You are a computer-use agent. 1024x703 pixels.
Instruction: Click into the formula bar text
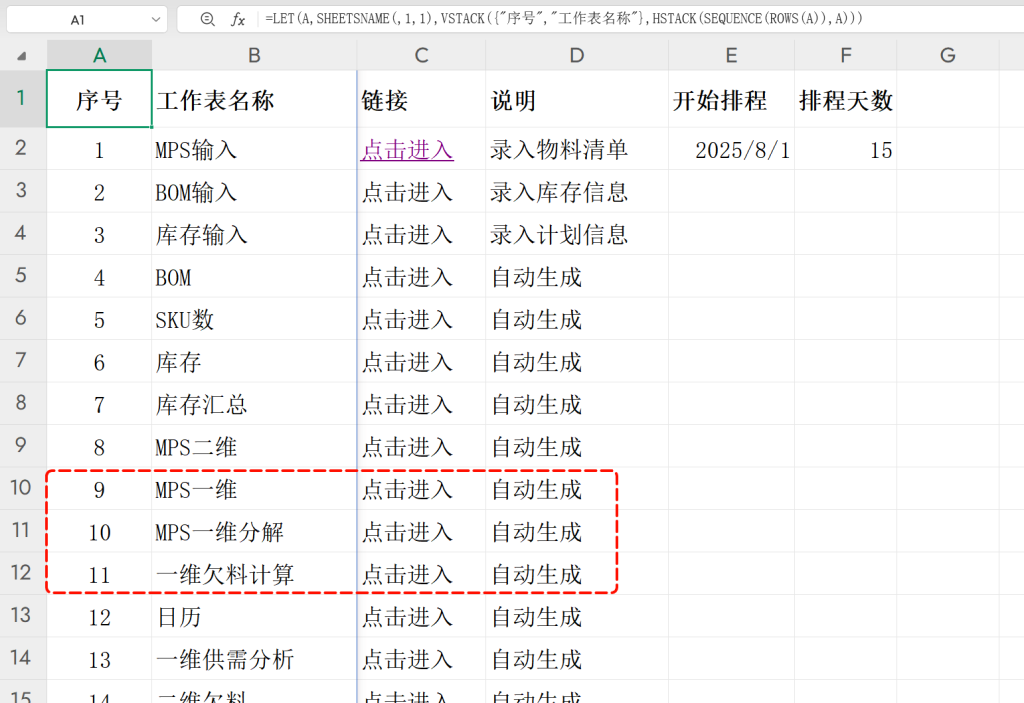(564, 19)
